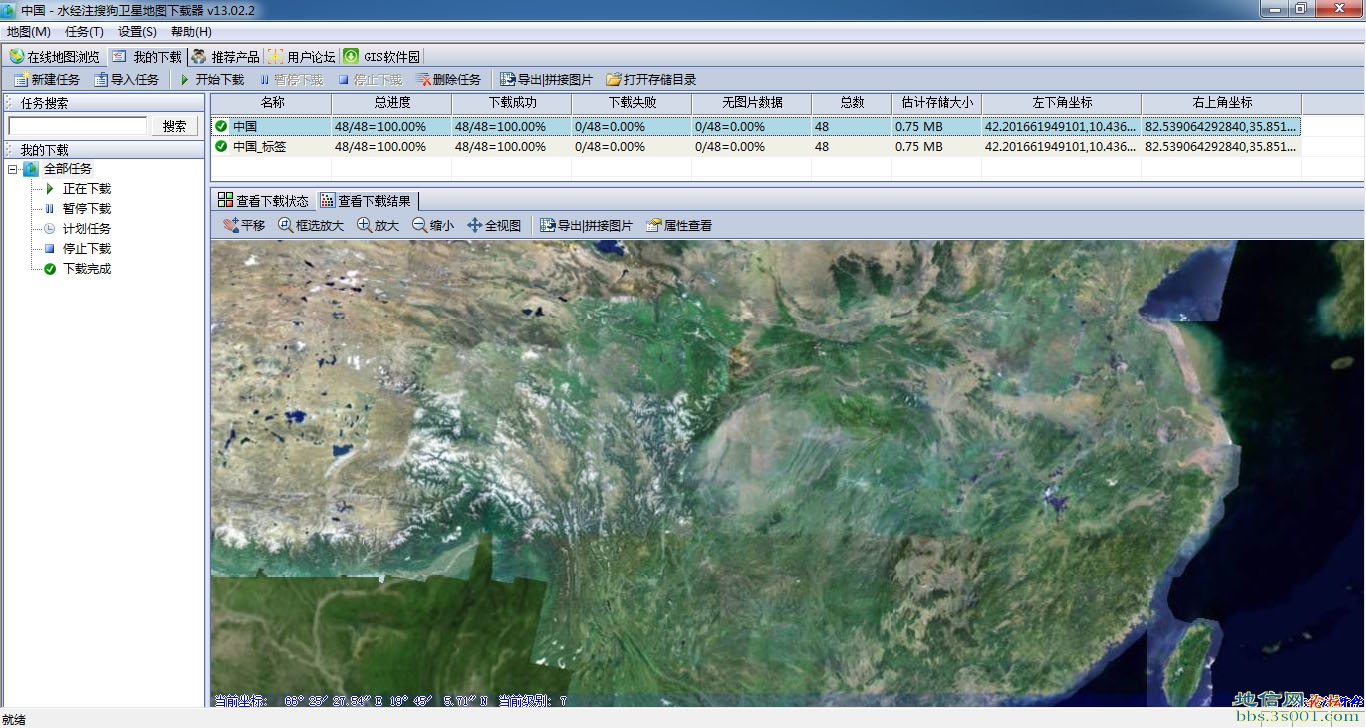
Task: Click green check icon of 中国_标签 row
Action: point(221,146)
